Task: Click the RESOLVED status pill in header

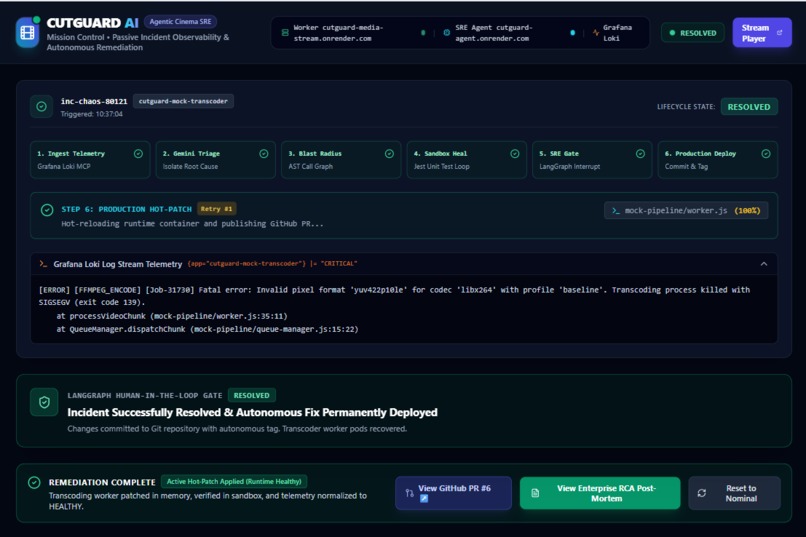Action: click(692, 33)
